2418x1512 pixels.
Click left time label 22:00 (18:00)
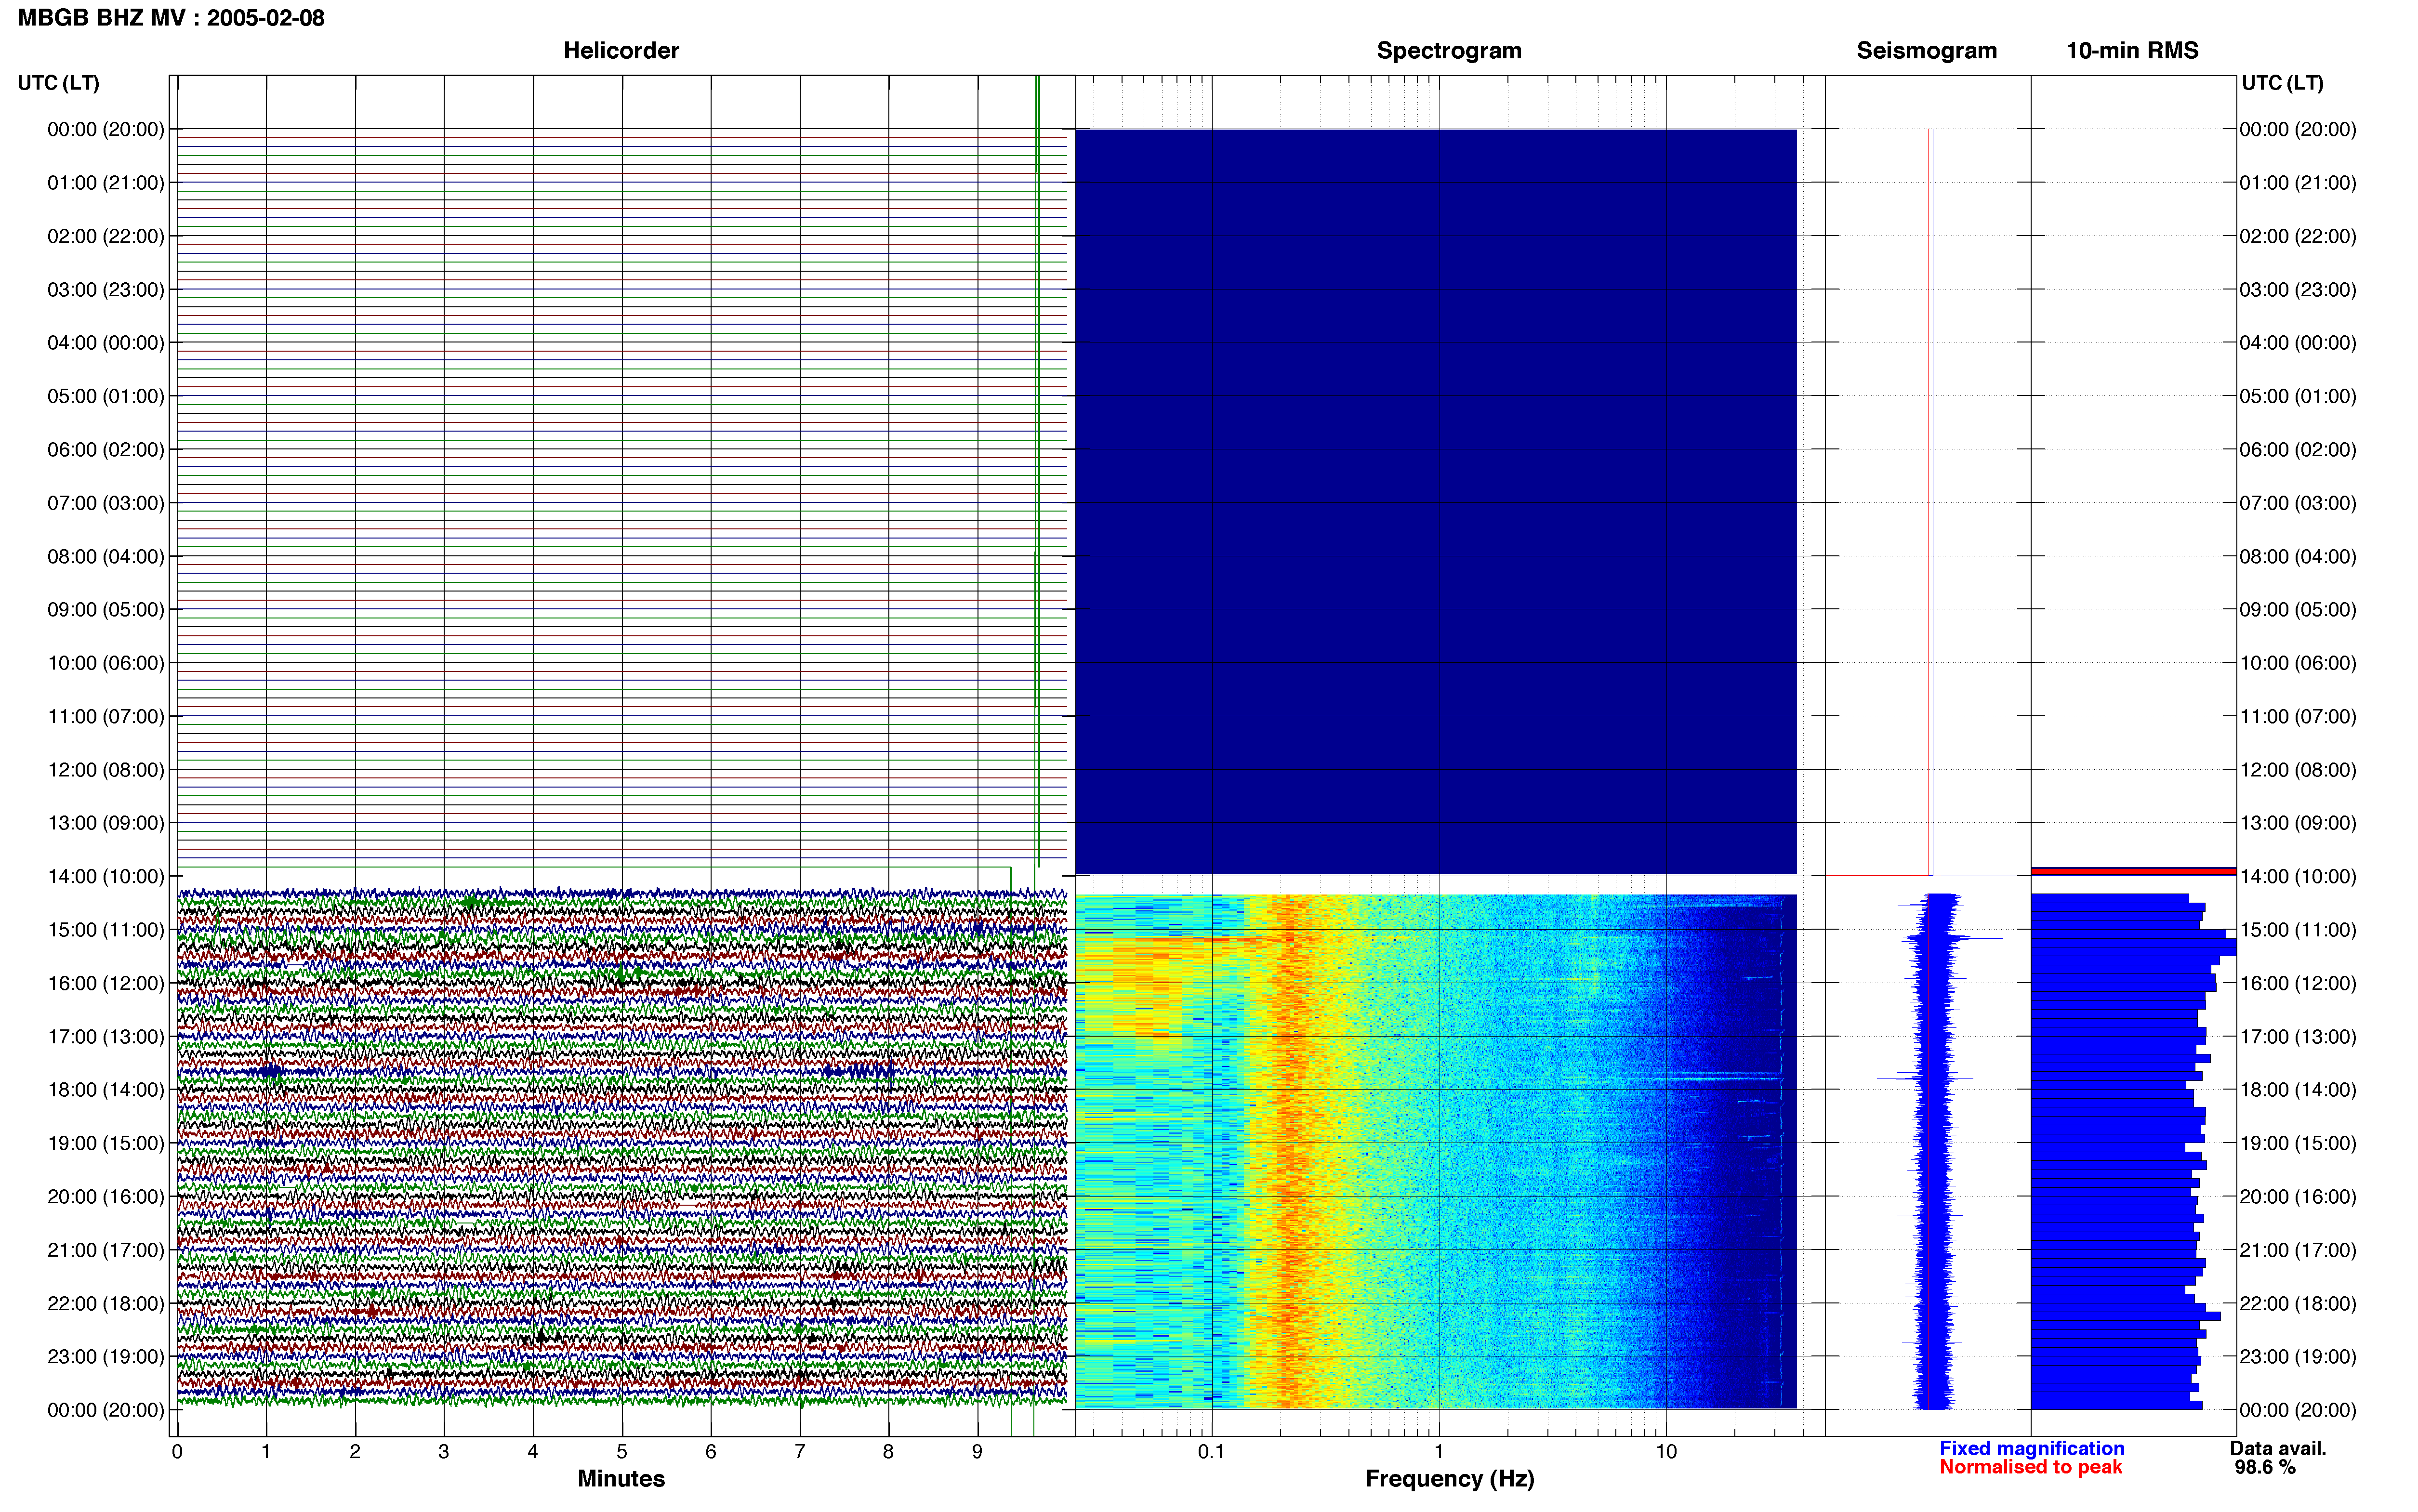coord(106,1303)
